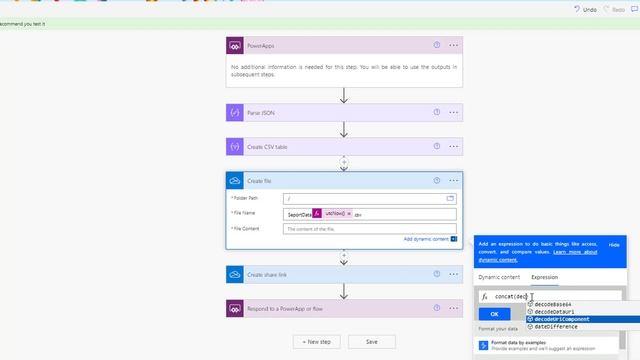Image resolution: width=640 pixels, height=360 pixels.
Task: Open the Create CSV table ellipsis menu
Action: point(453,147)
